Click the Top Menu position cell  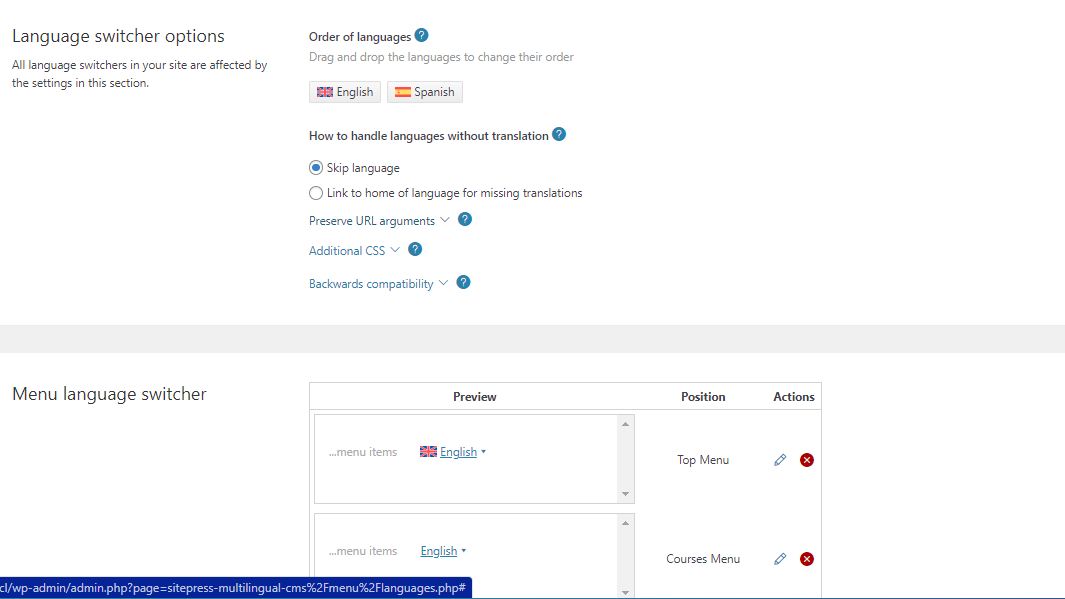tap(703, 460)
